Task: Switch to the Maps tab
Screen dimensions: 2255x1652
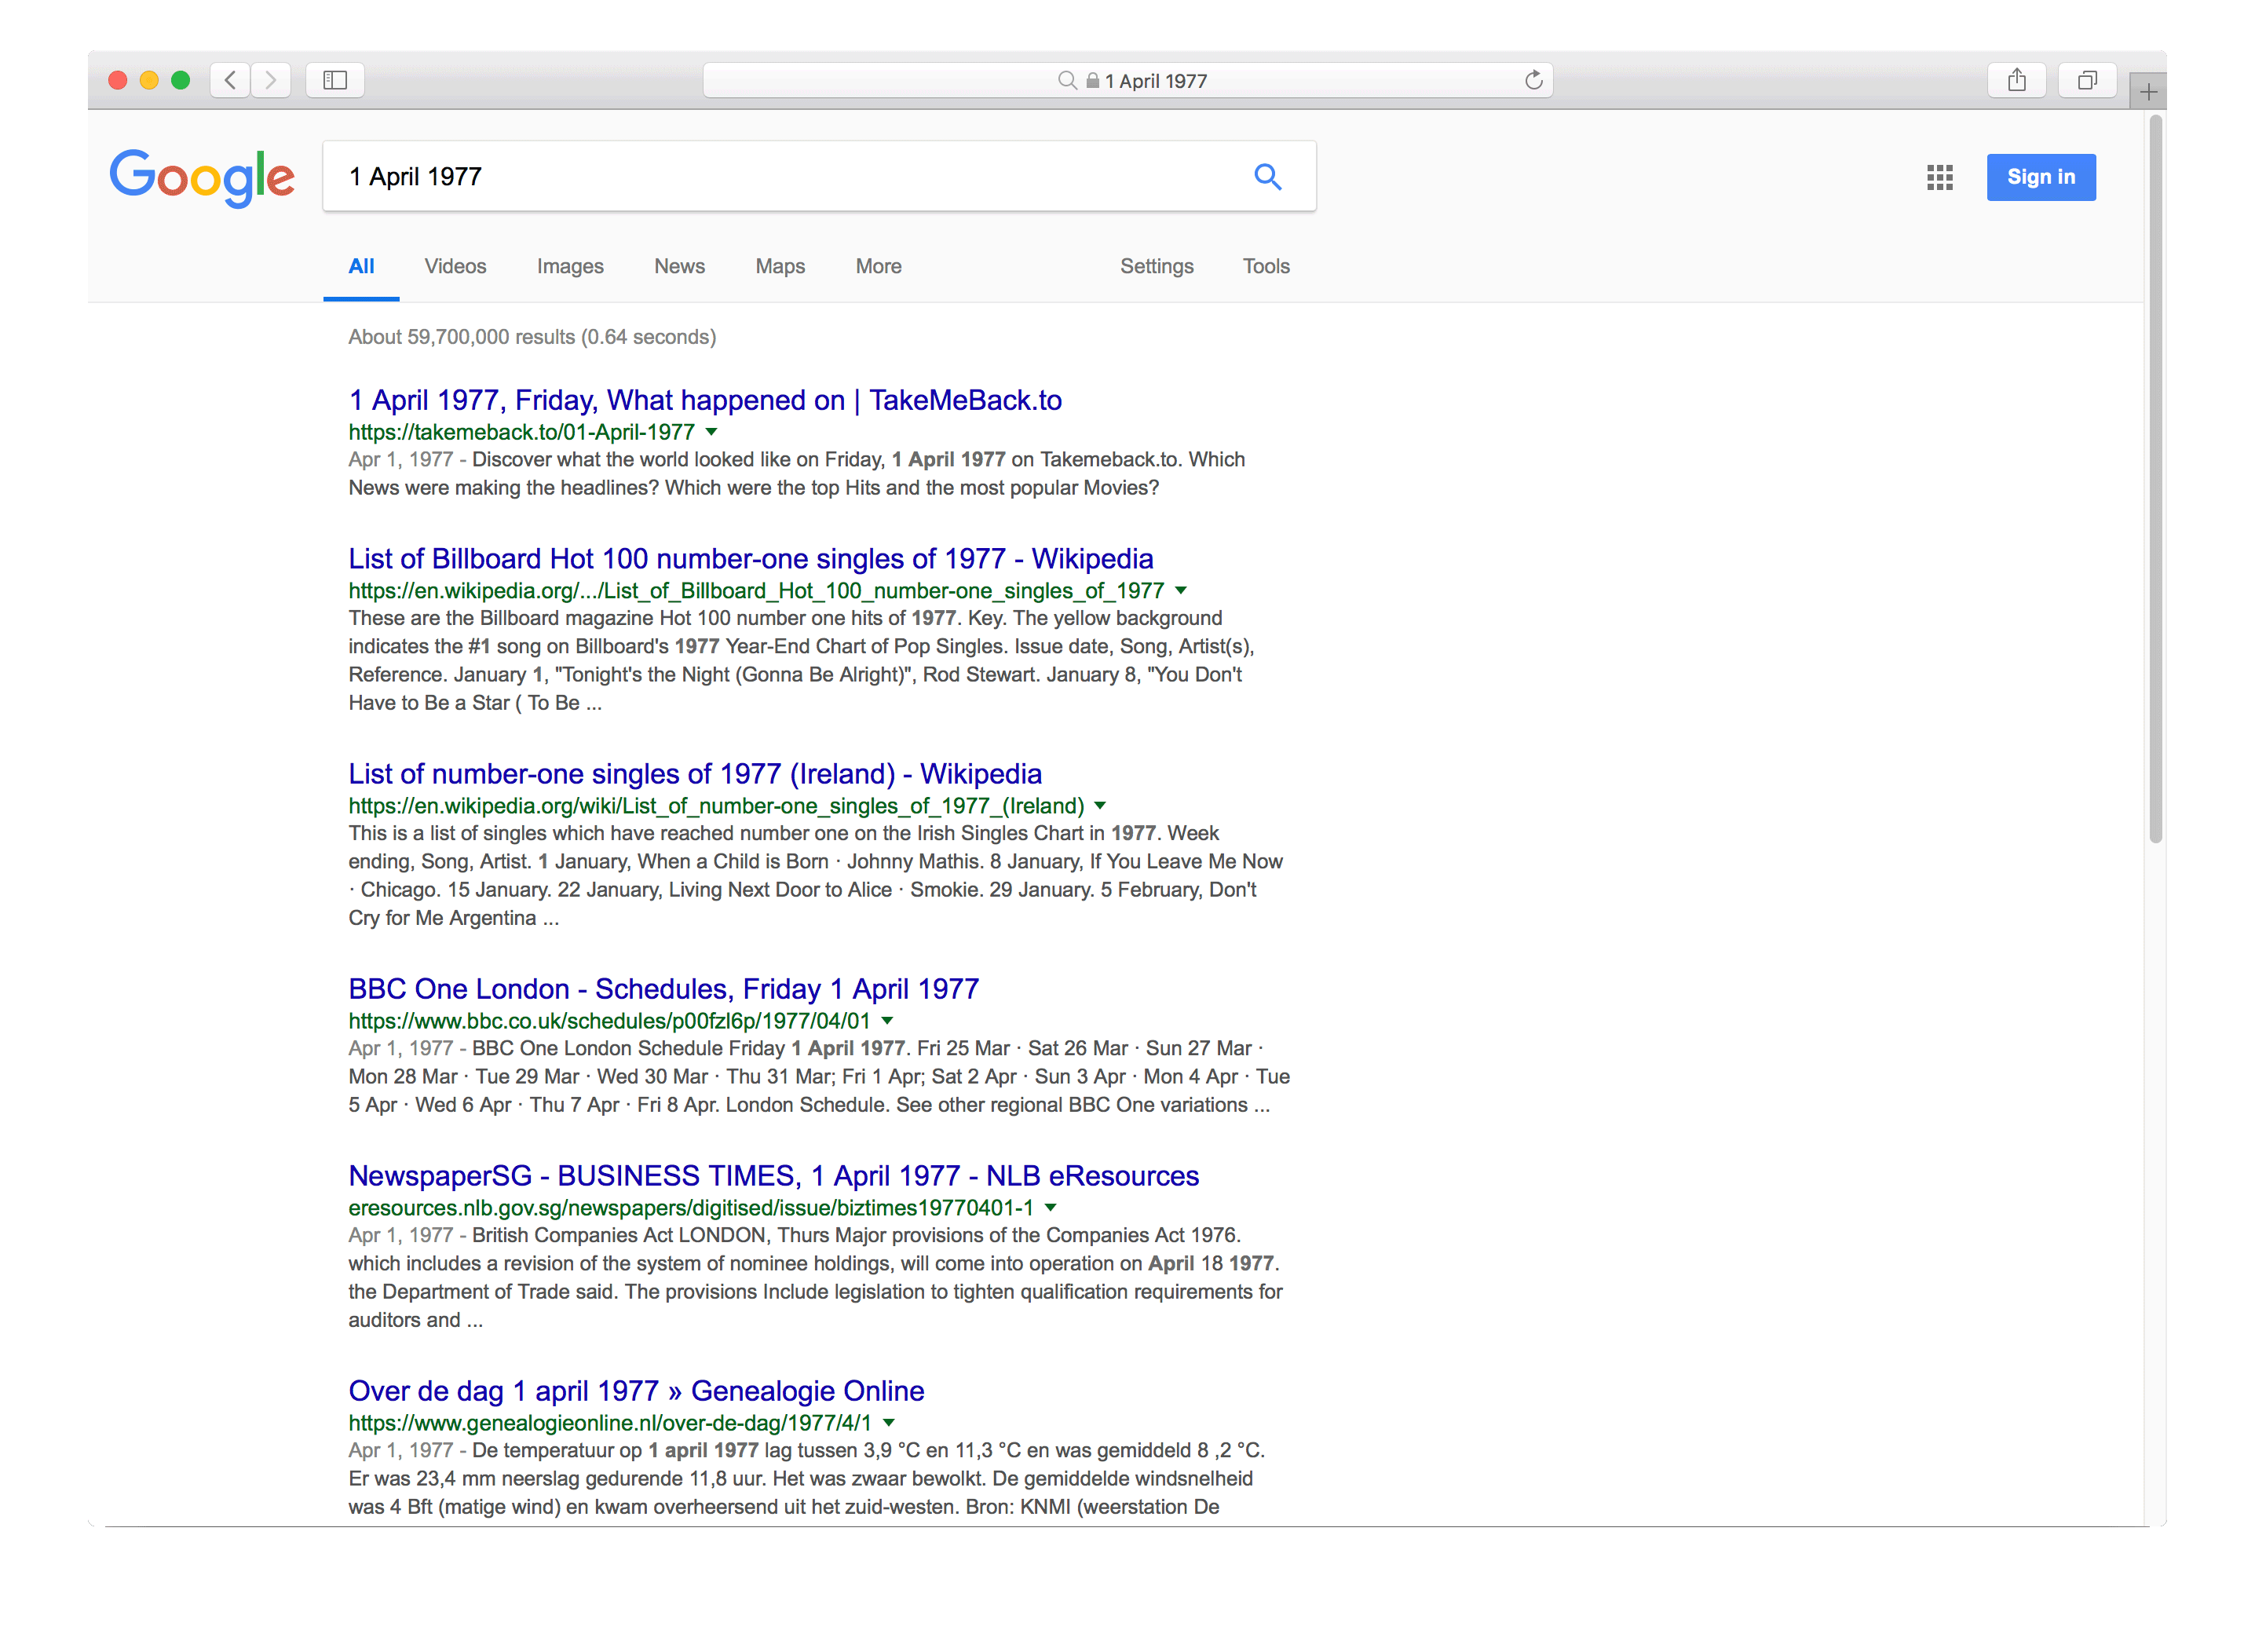Action: (780, 266)
